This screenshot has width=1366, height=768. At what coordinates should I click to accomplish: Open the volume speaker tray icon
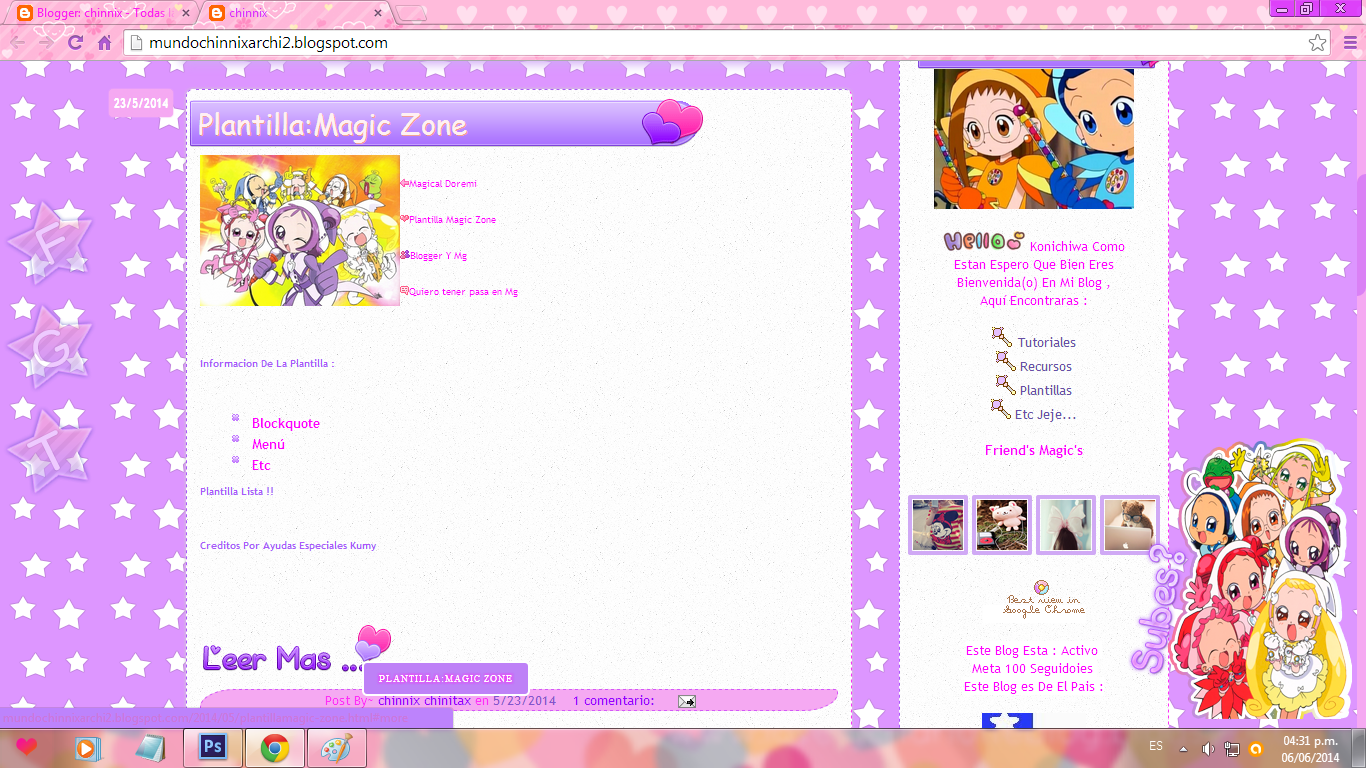coord(1208,748)
